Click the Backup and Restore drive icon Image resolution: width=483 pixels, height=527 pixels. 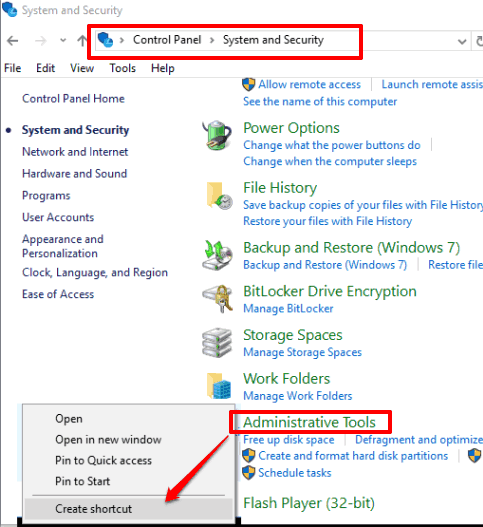[217, 255]
